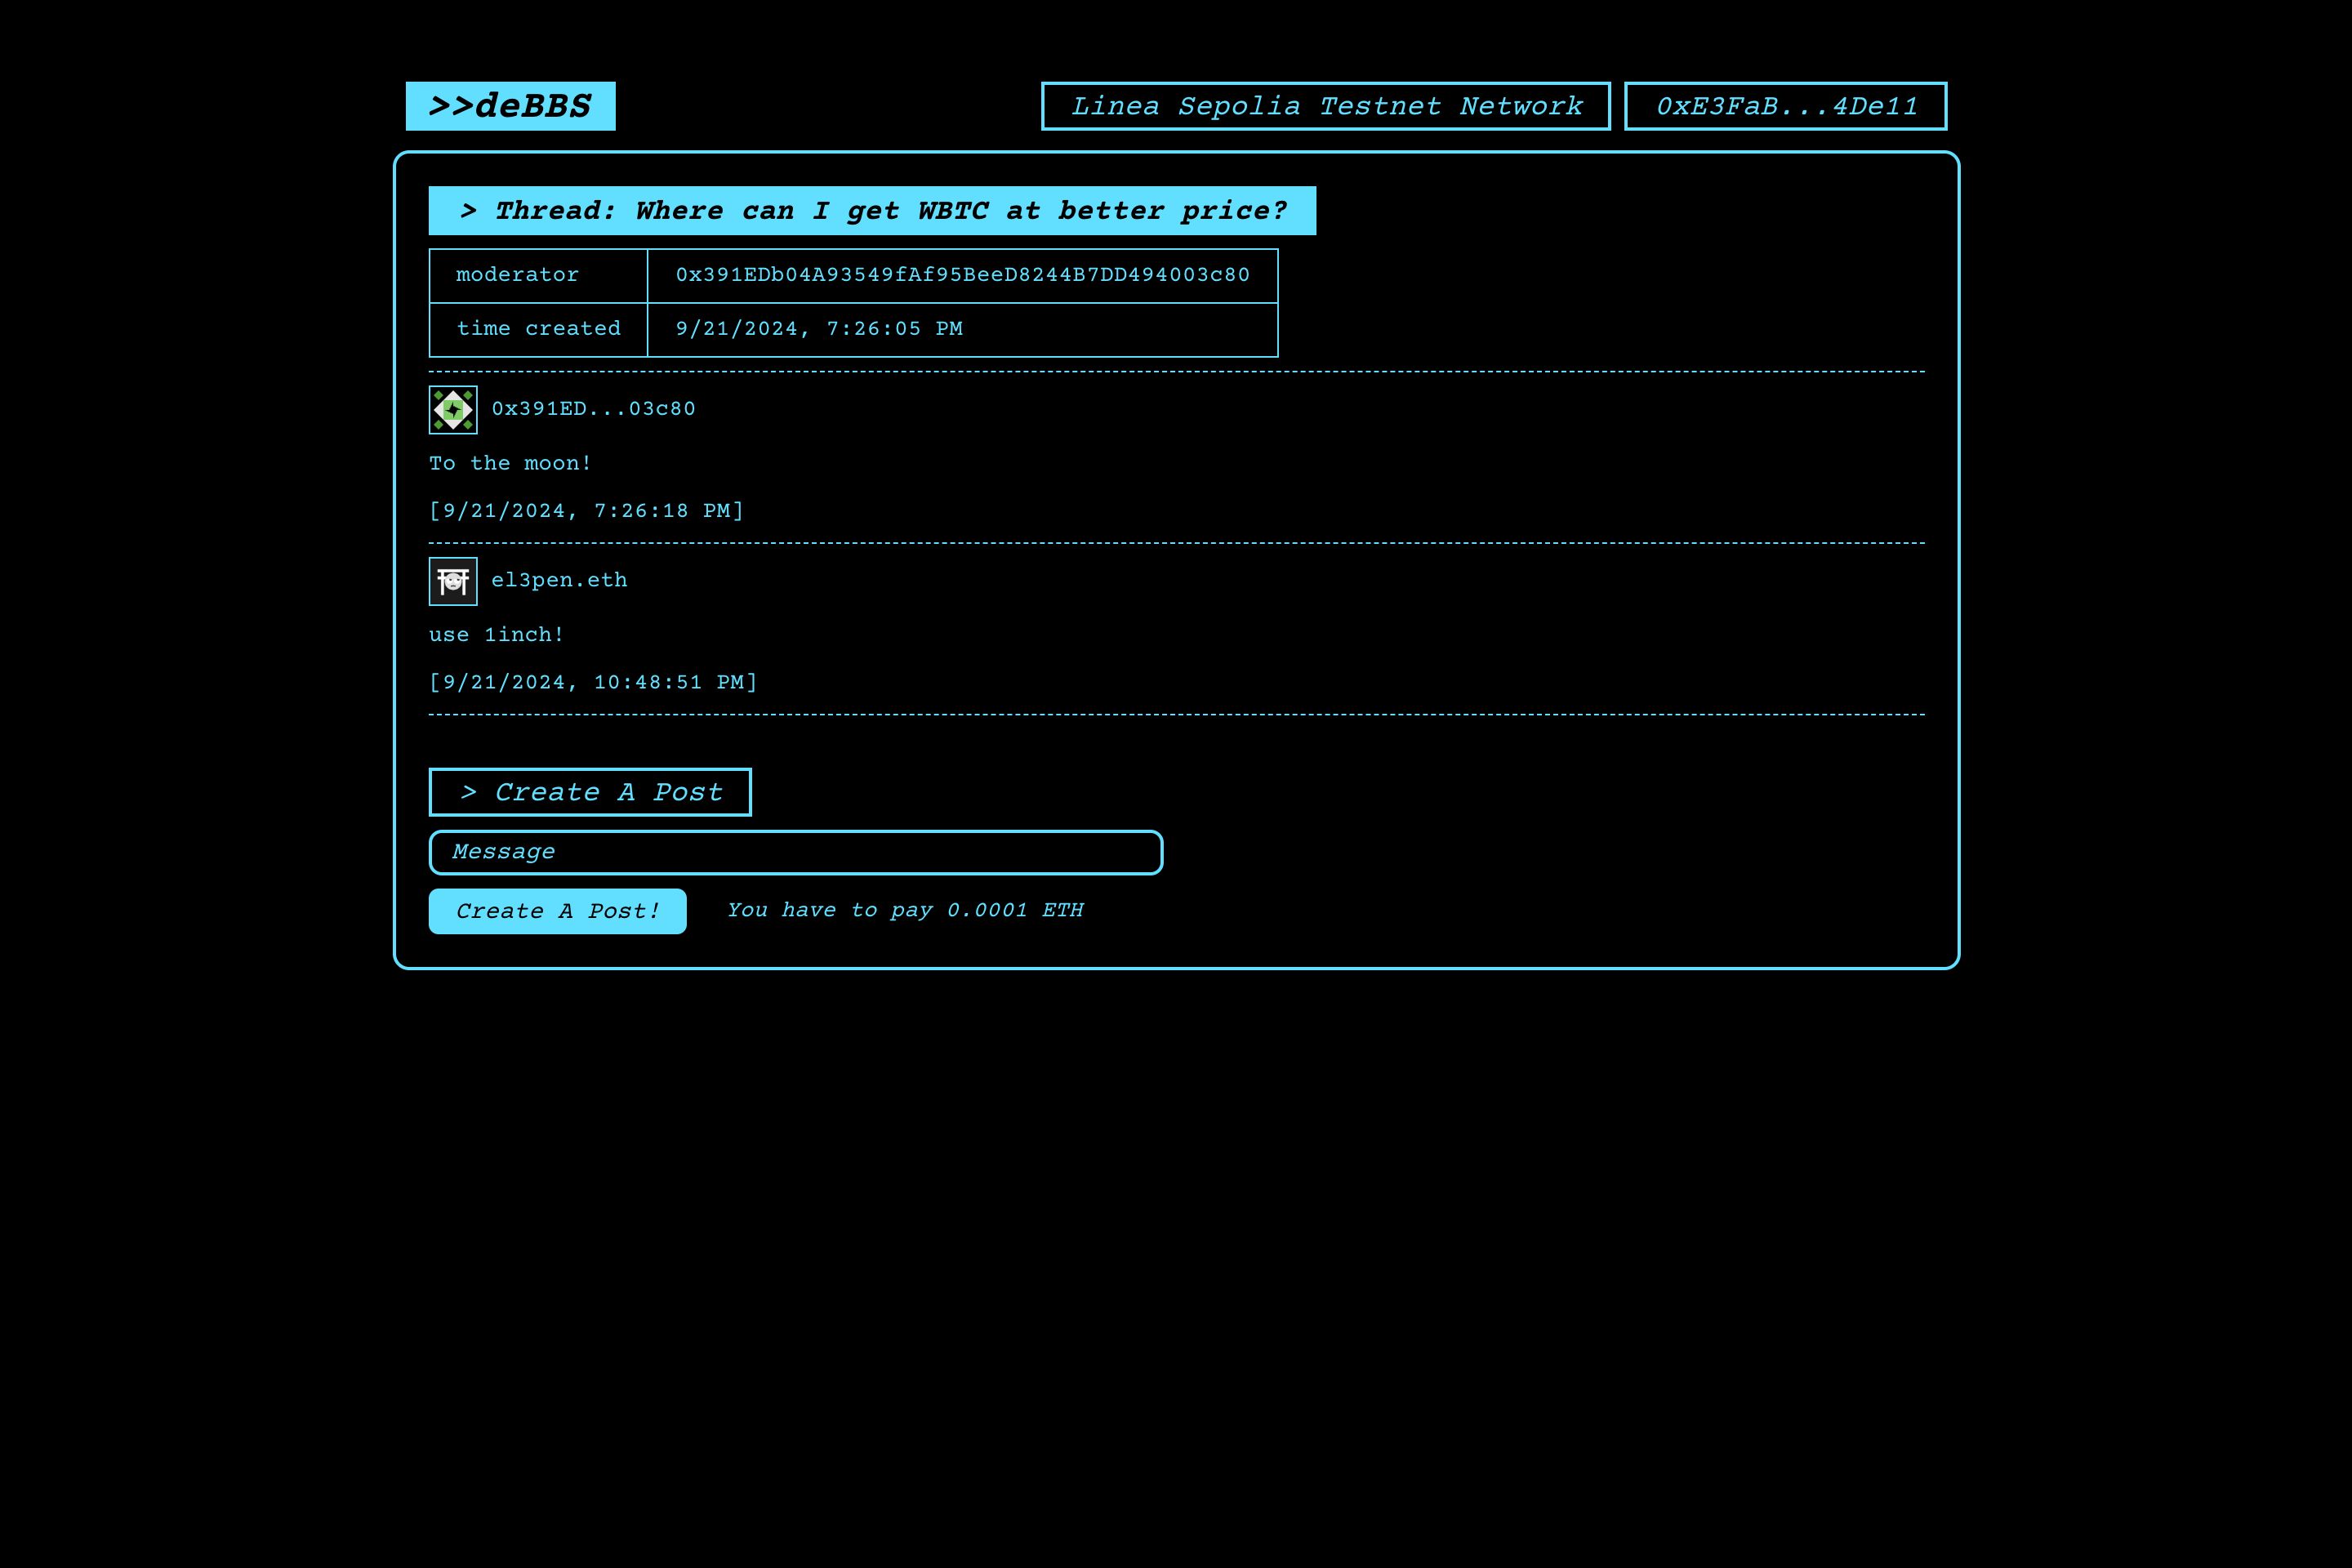This screenshot has width=2352, height=1568.
Task: Click the Create A Post! button
Action: pyautogui.click(x=556, y=908)
